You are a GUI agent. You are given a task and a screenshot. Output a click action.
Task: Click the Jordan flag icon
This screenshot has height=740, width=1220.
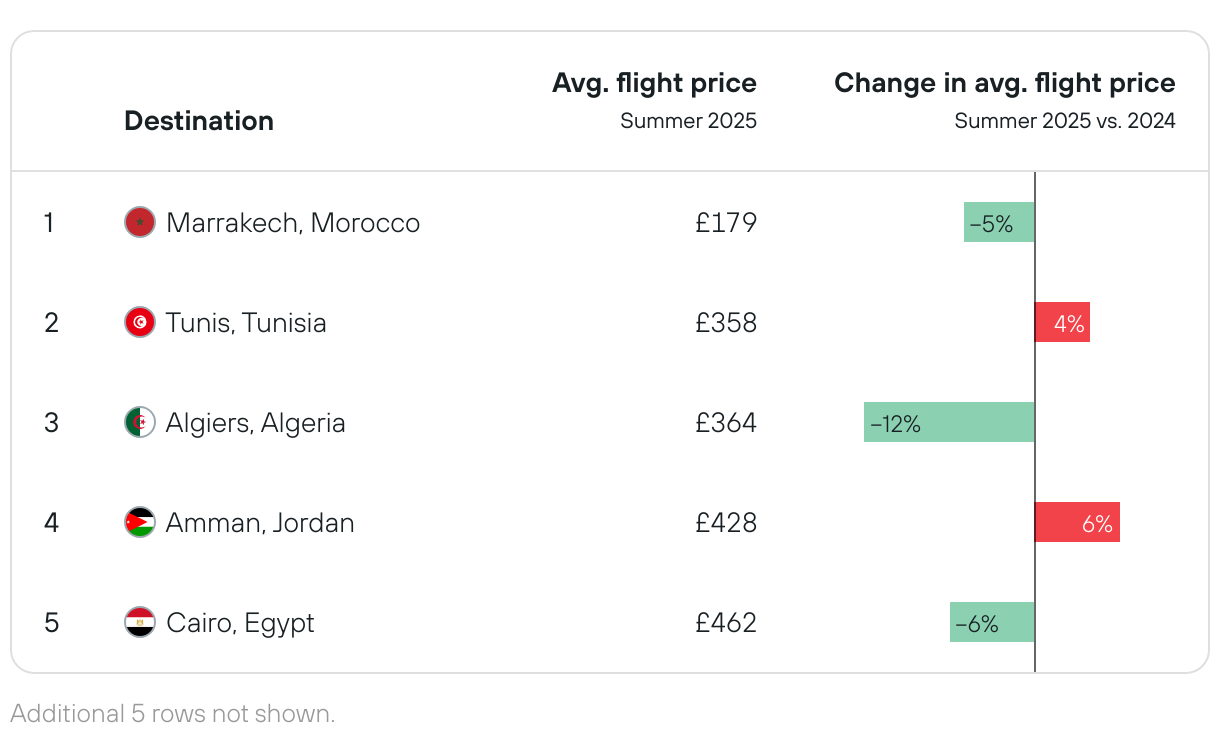pyautogui.click(x=140, y=522)
